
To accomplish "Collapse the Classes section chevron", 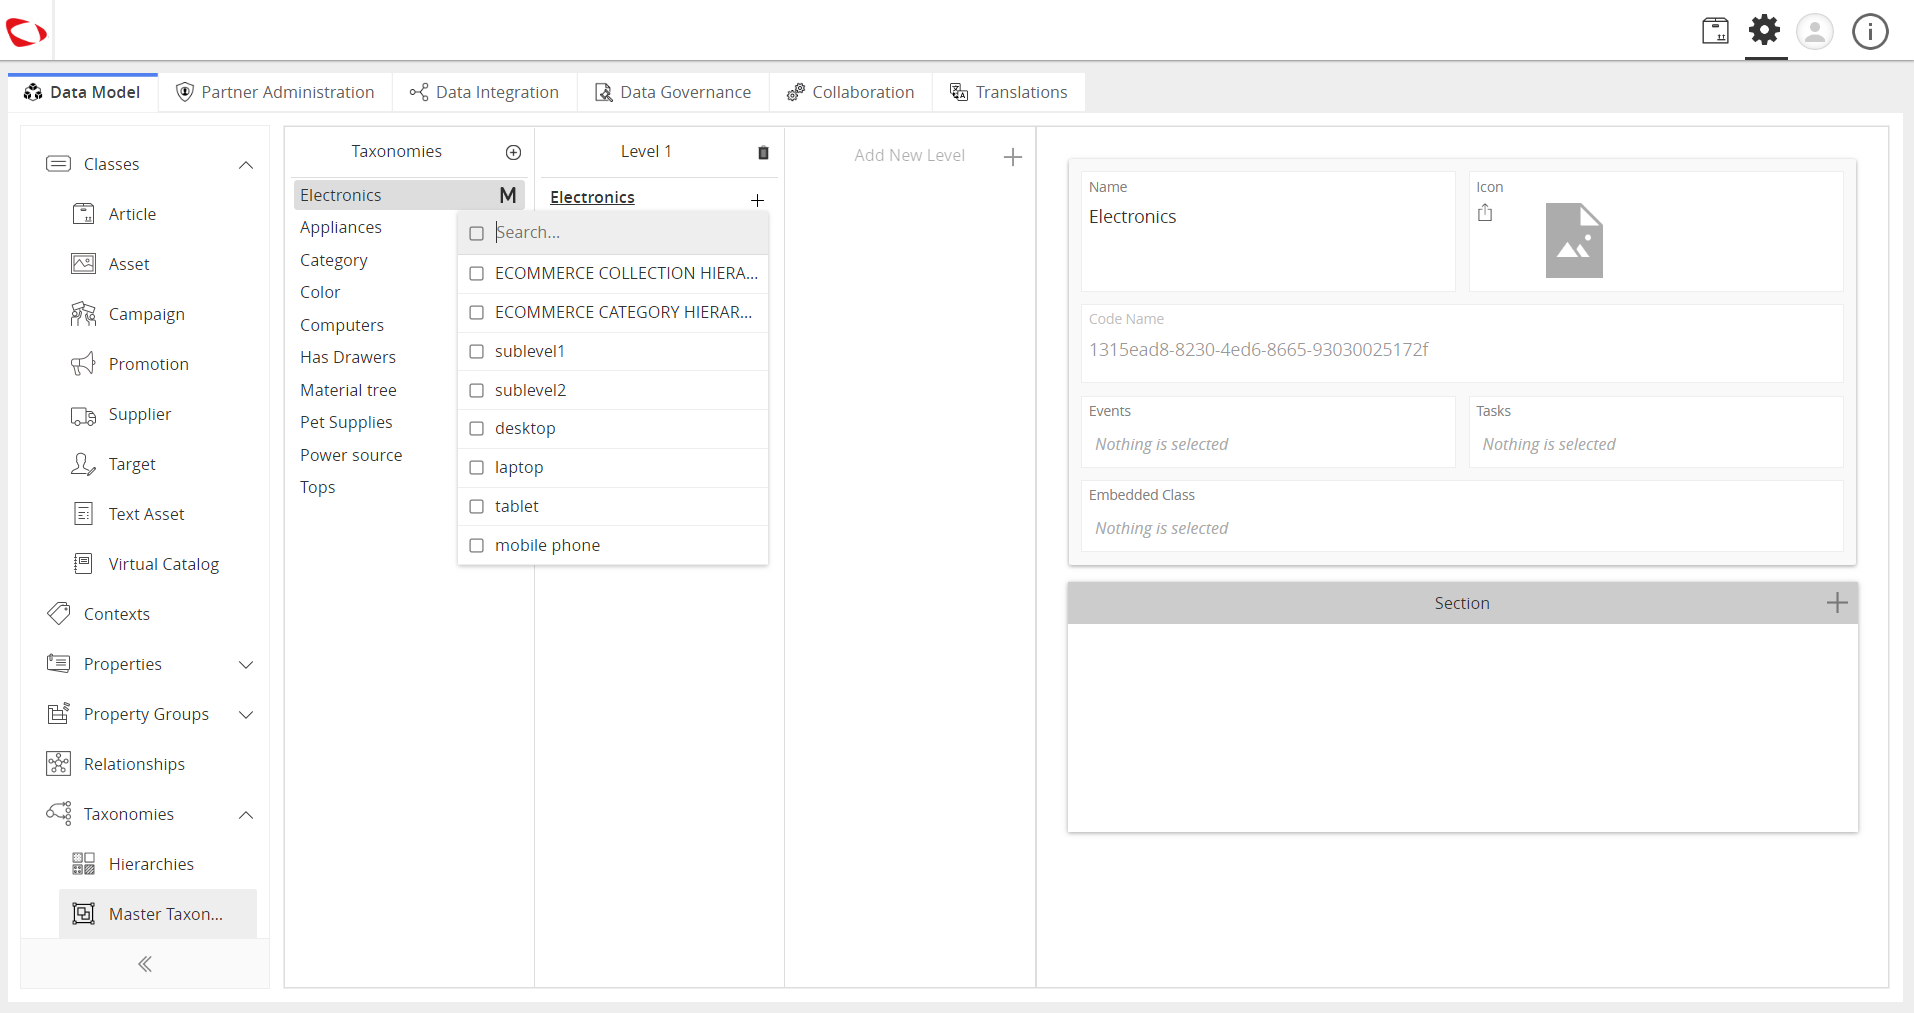I will 246,164.
